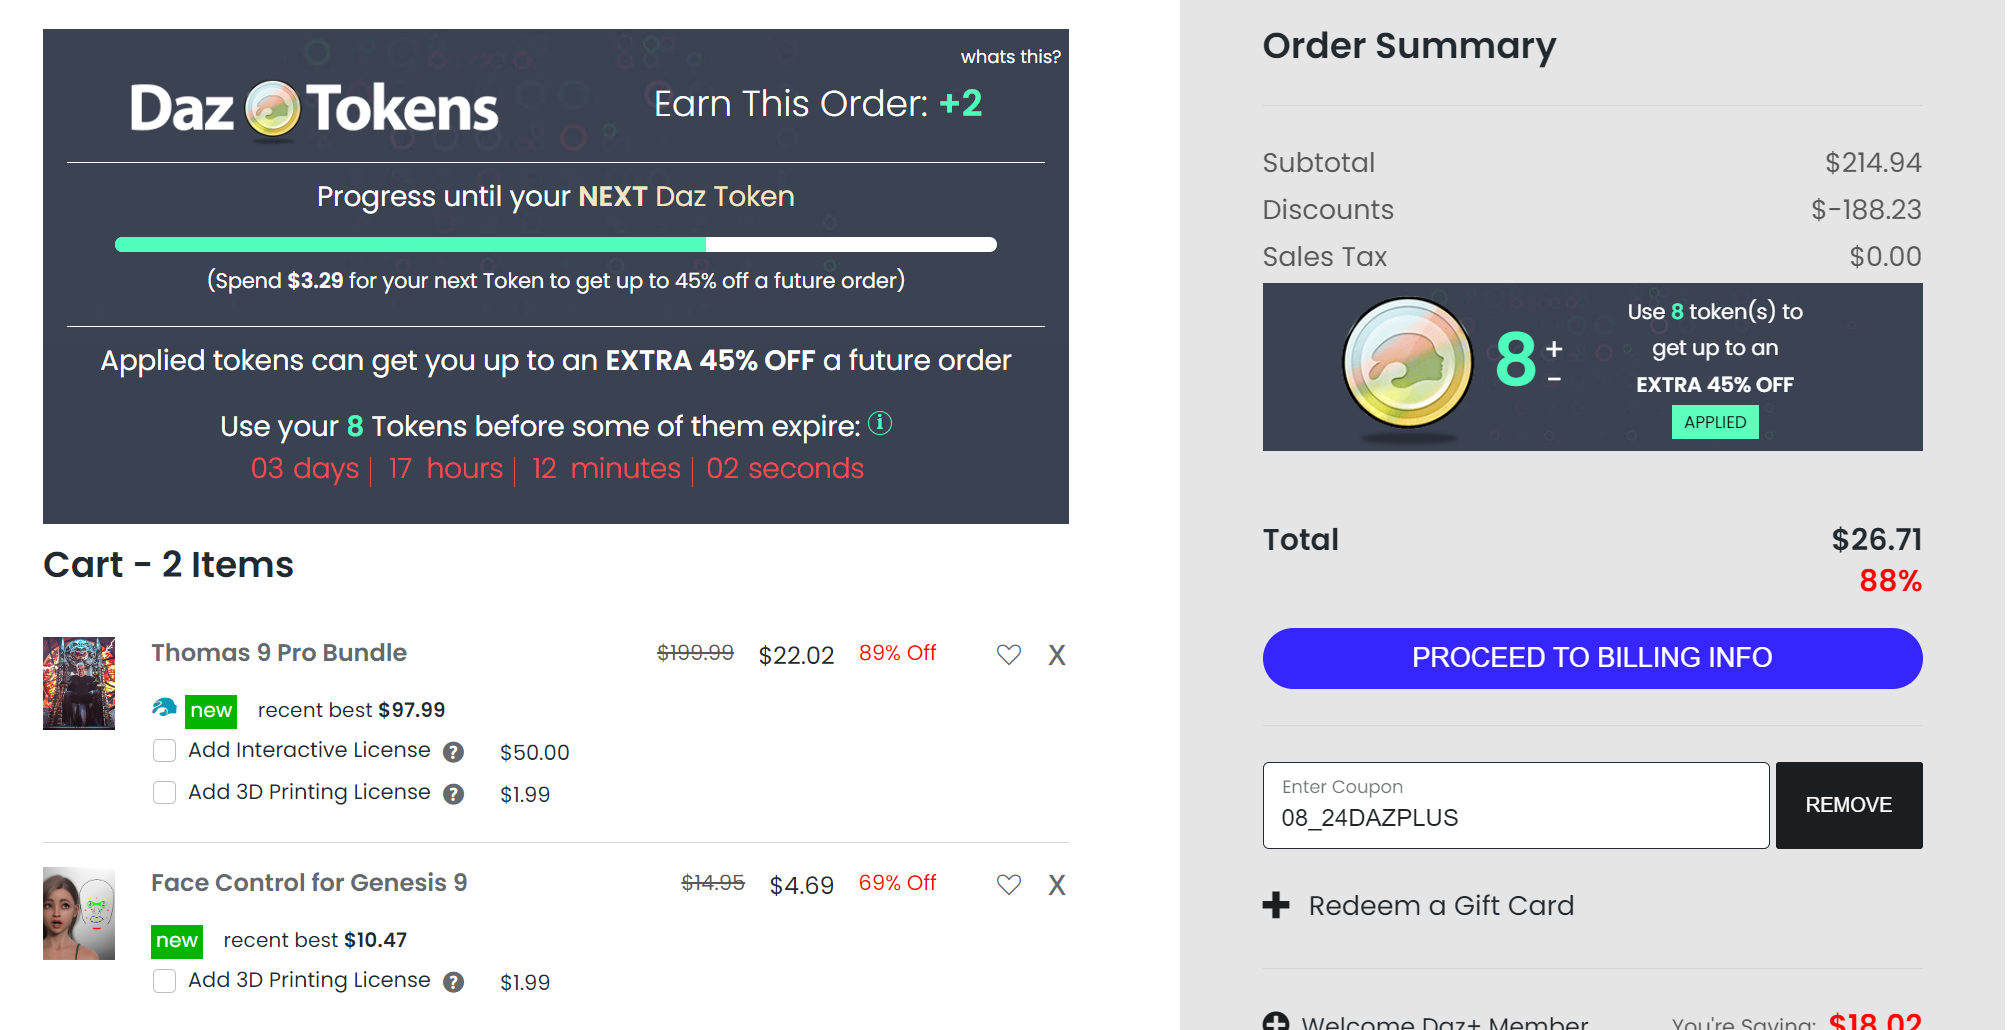Image resolution: width=2009 pixels, height=1030 pixels.
Task: Check Add 3D Printing License for Face Control
Action: 165,981
